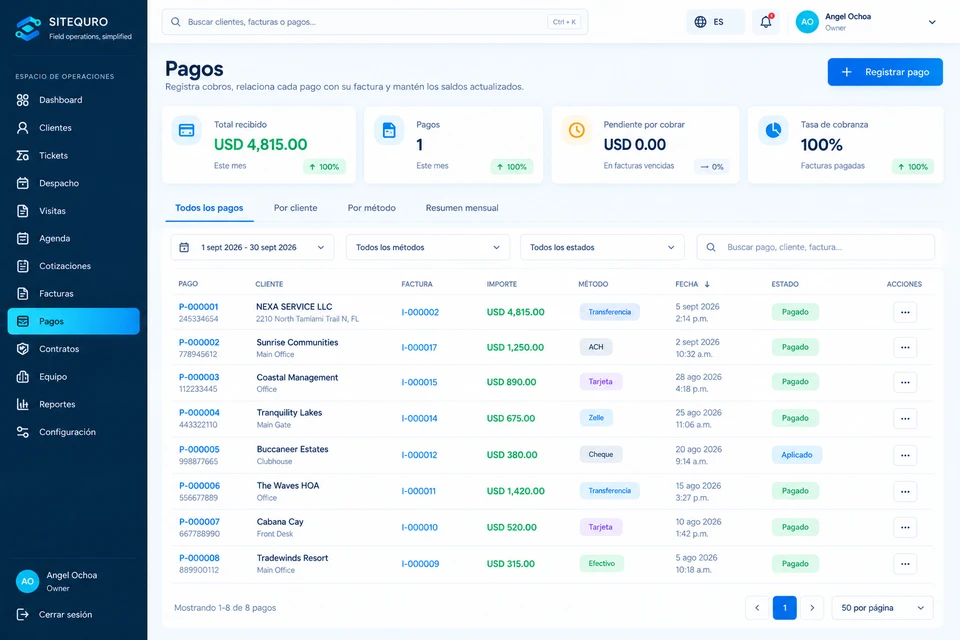
Task: Open the Todos los estados dropdown
Action: coord(602,247)
